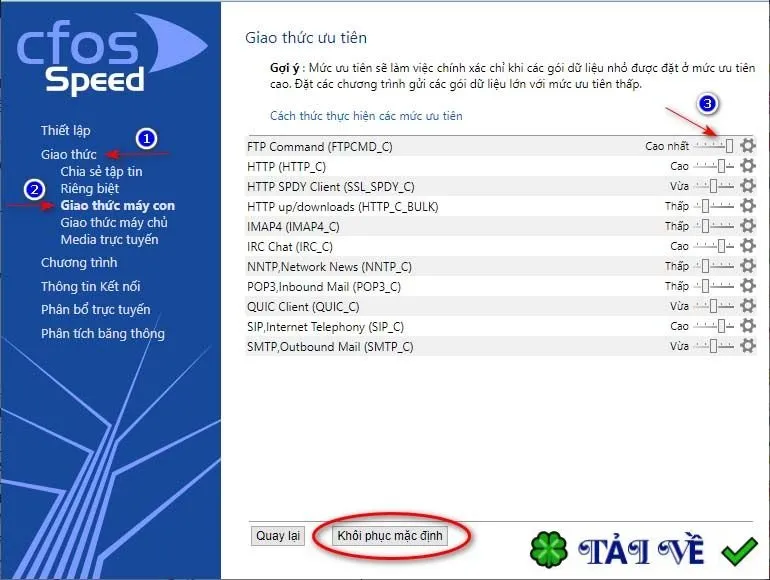Click gear icon for POP3,Inbound Mail

click(x=747, y=286)
